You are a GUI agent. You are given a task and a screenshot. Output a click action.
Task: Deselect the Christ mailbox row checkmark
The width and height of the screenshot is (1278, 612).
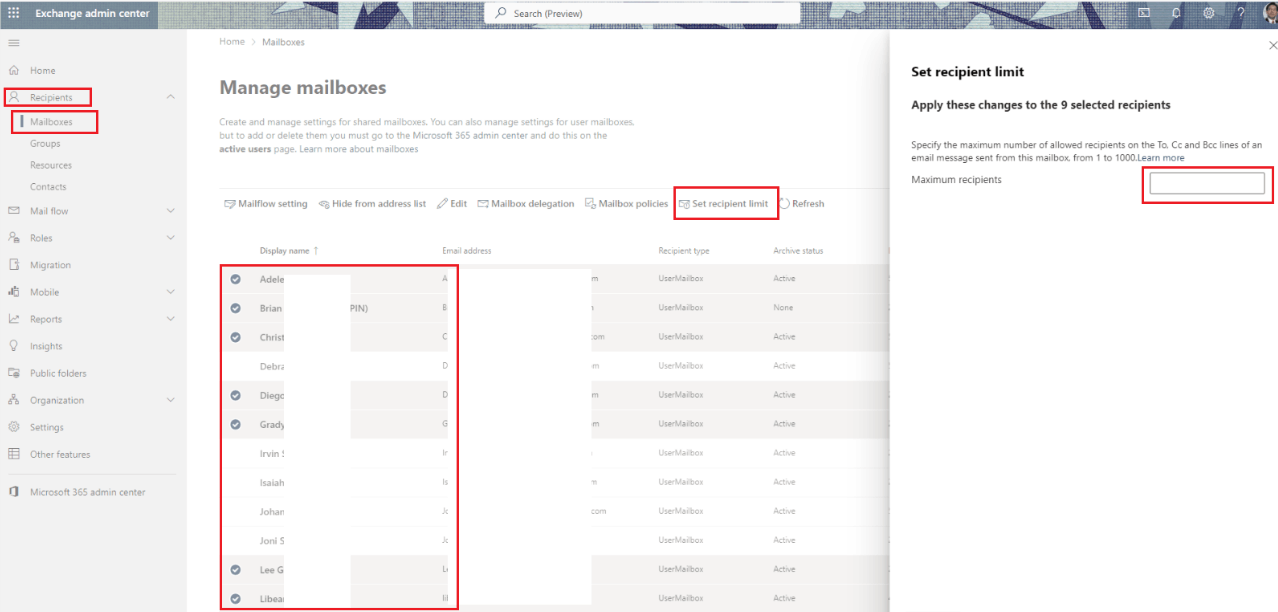(236, 337)
